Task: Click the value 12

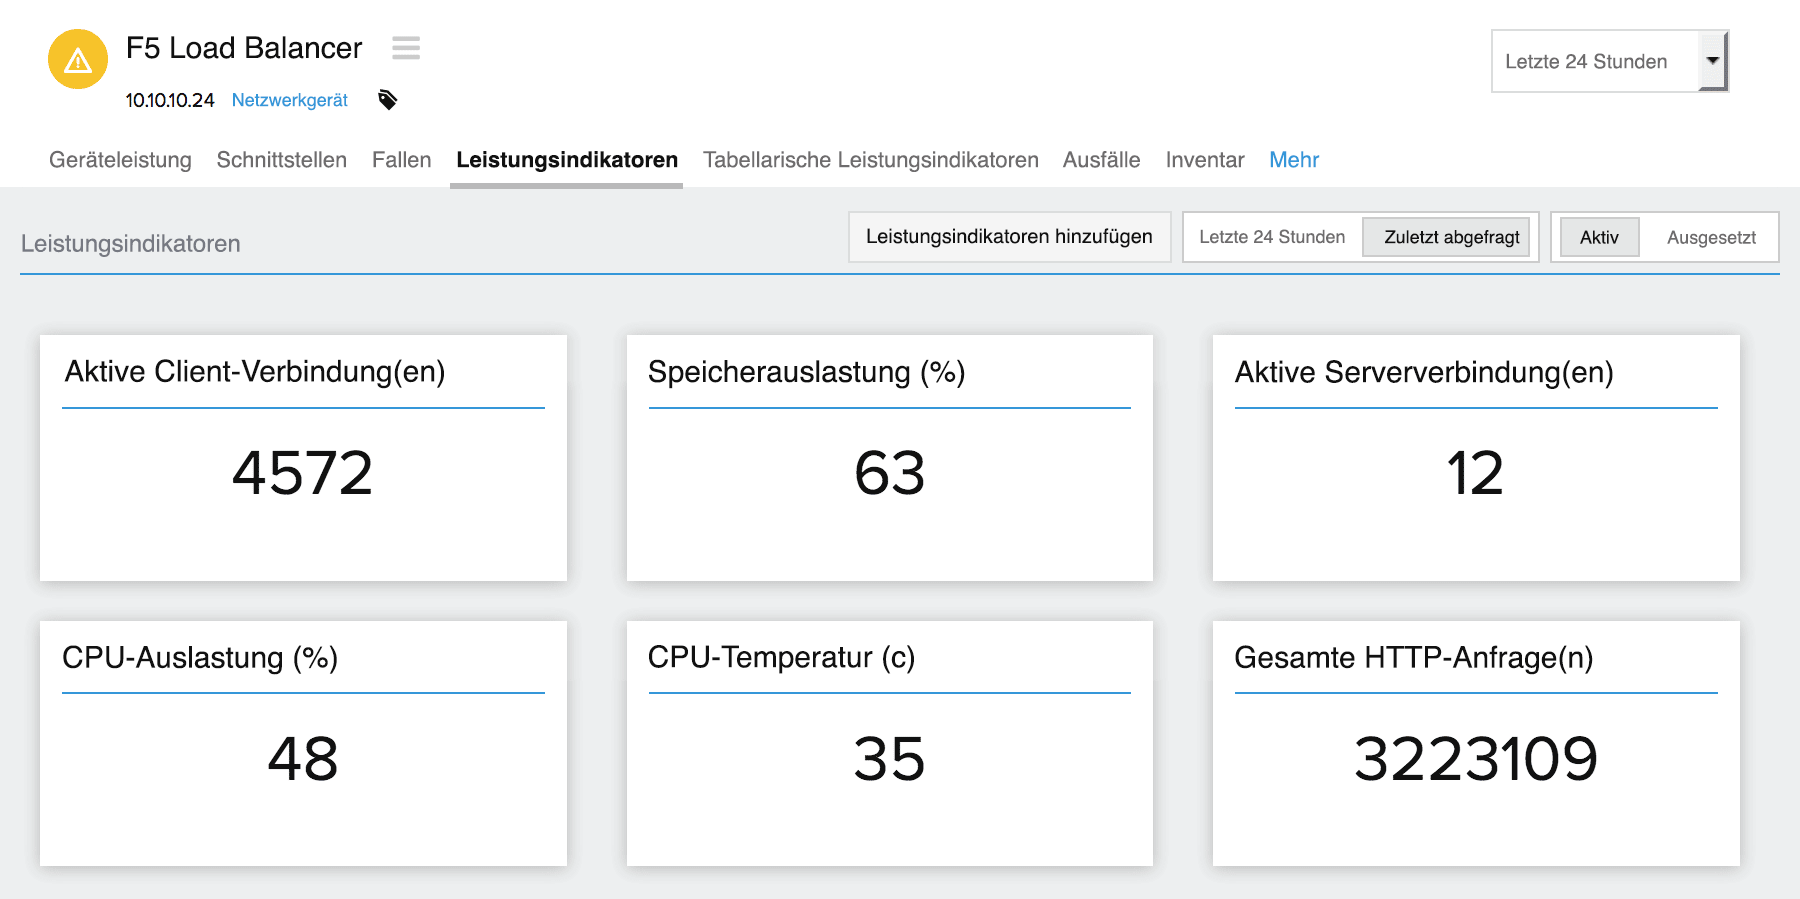Action: pyautogui.click(x=1476, y=473)
